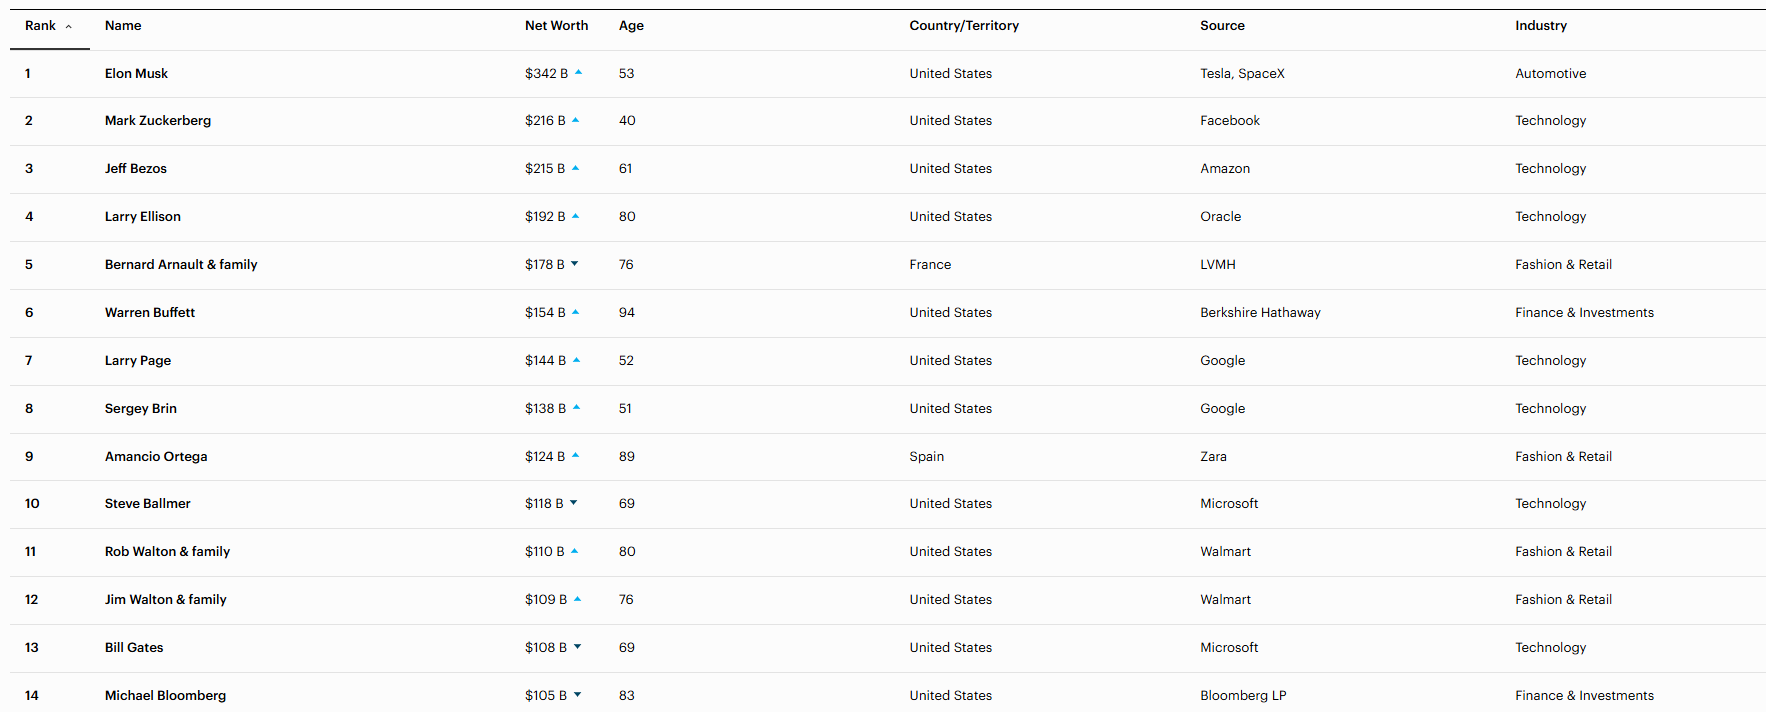Select the Industry column header
Image resolution: width=1766 pixels, height=712 pixels.
click(1540, 26)
